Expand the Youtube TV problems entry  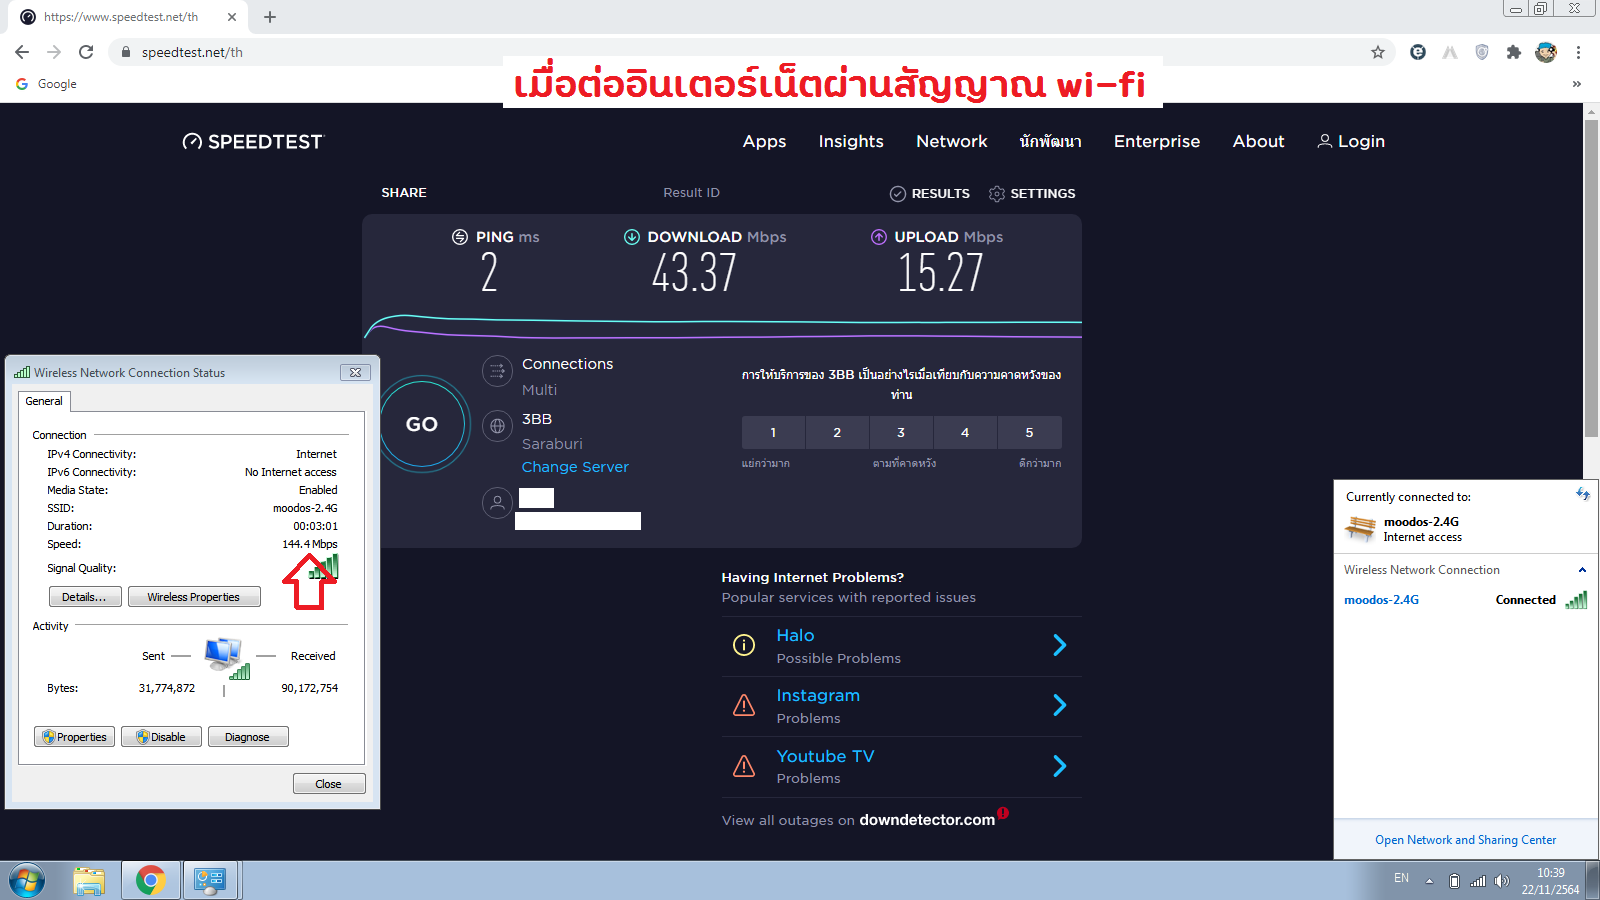(1060, 766)
